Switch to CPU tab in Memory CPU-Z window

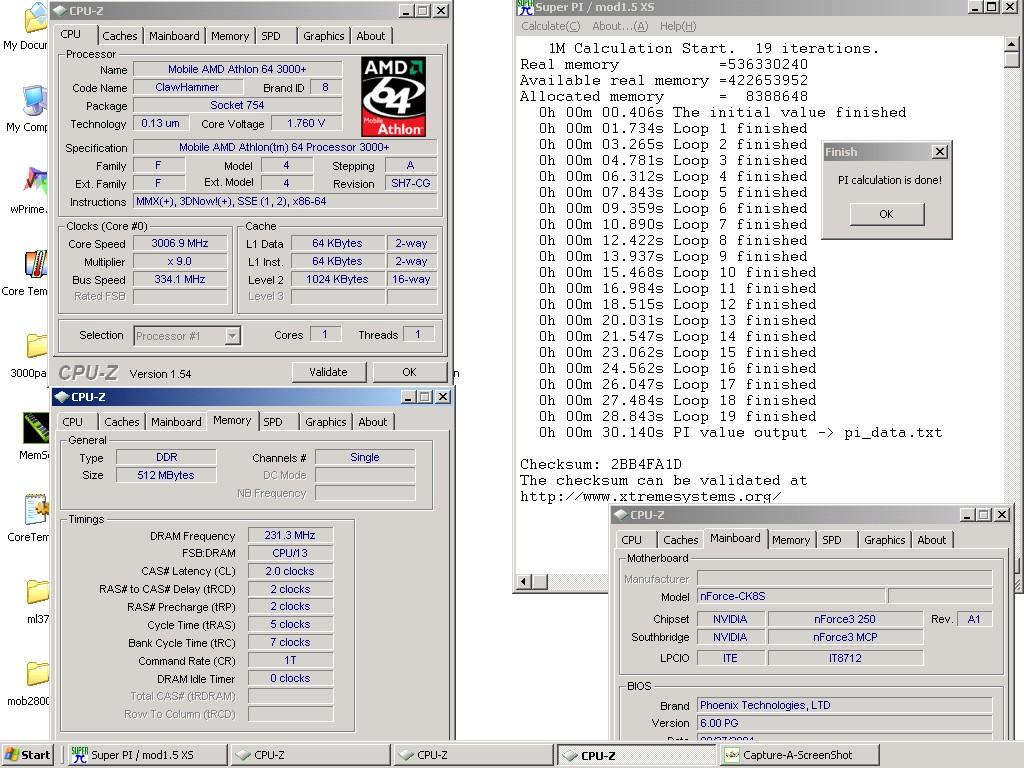72,422
